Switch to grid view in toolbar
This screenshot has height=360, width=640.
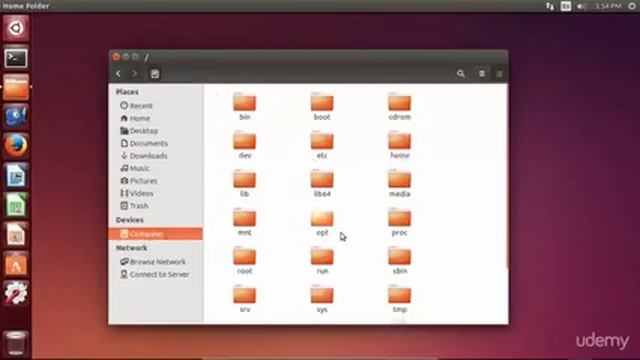point(499,74)
